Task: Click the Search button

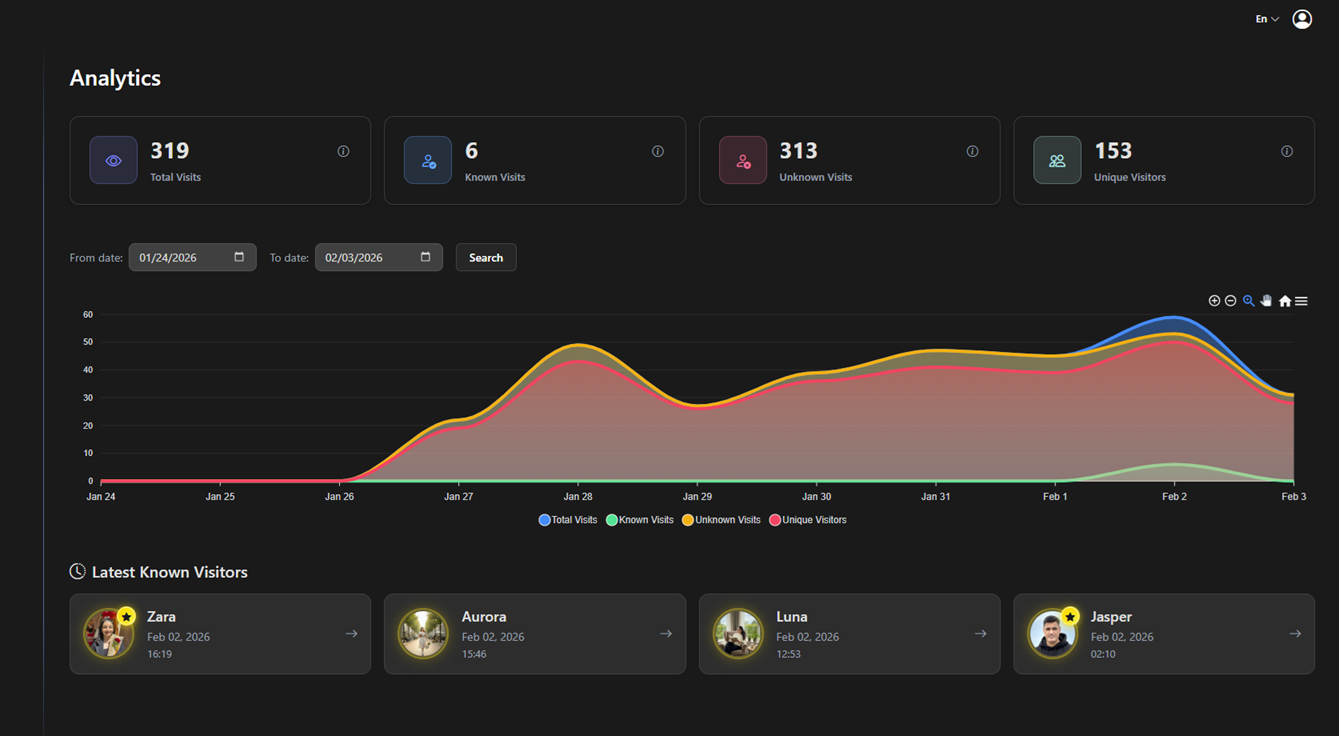Action: (x=485, y=257)
